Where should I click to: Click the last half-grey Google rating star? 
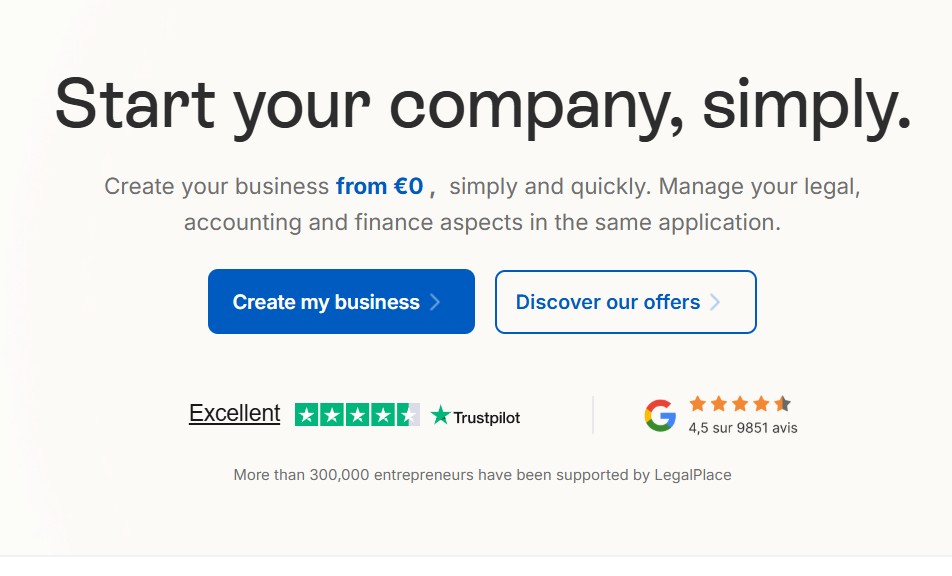pos(782,404)
